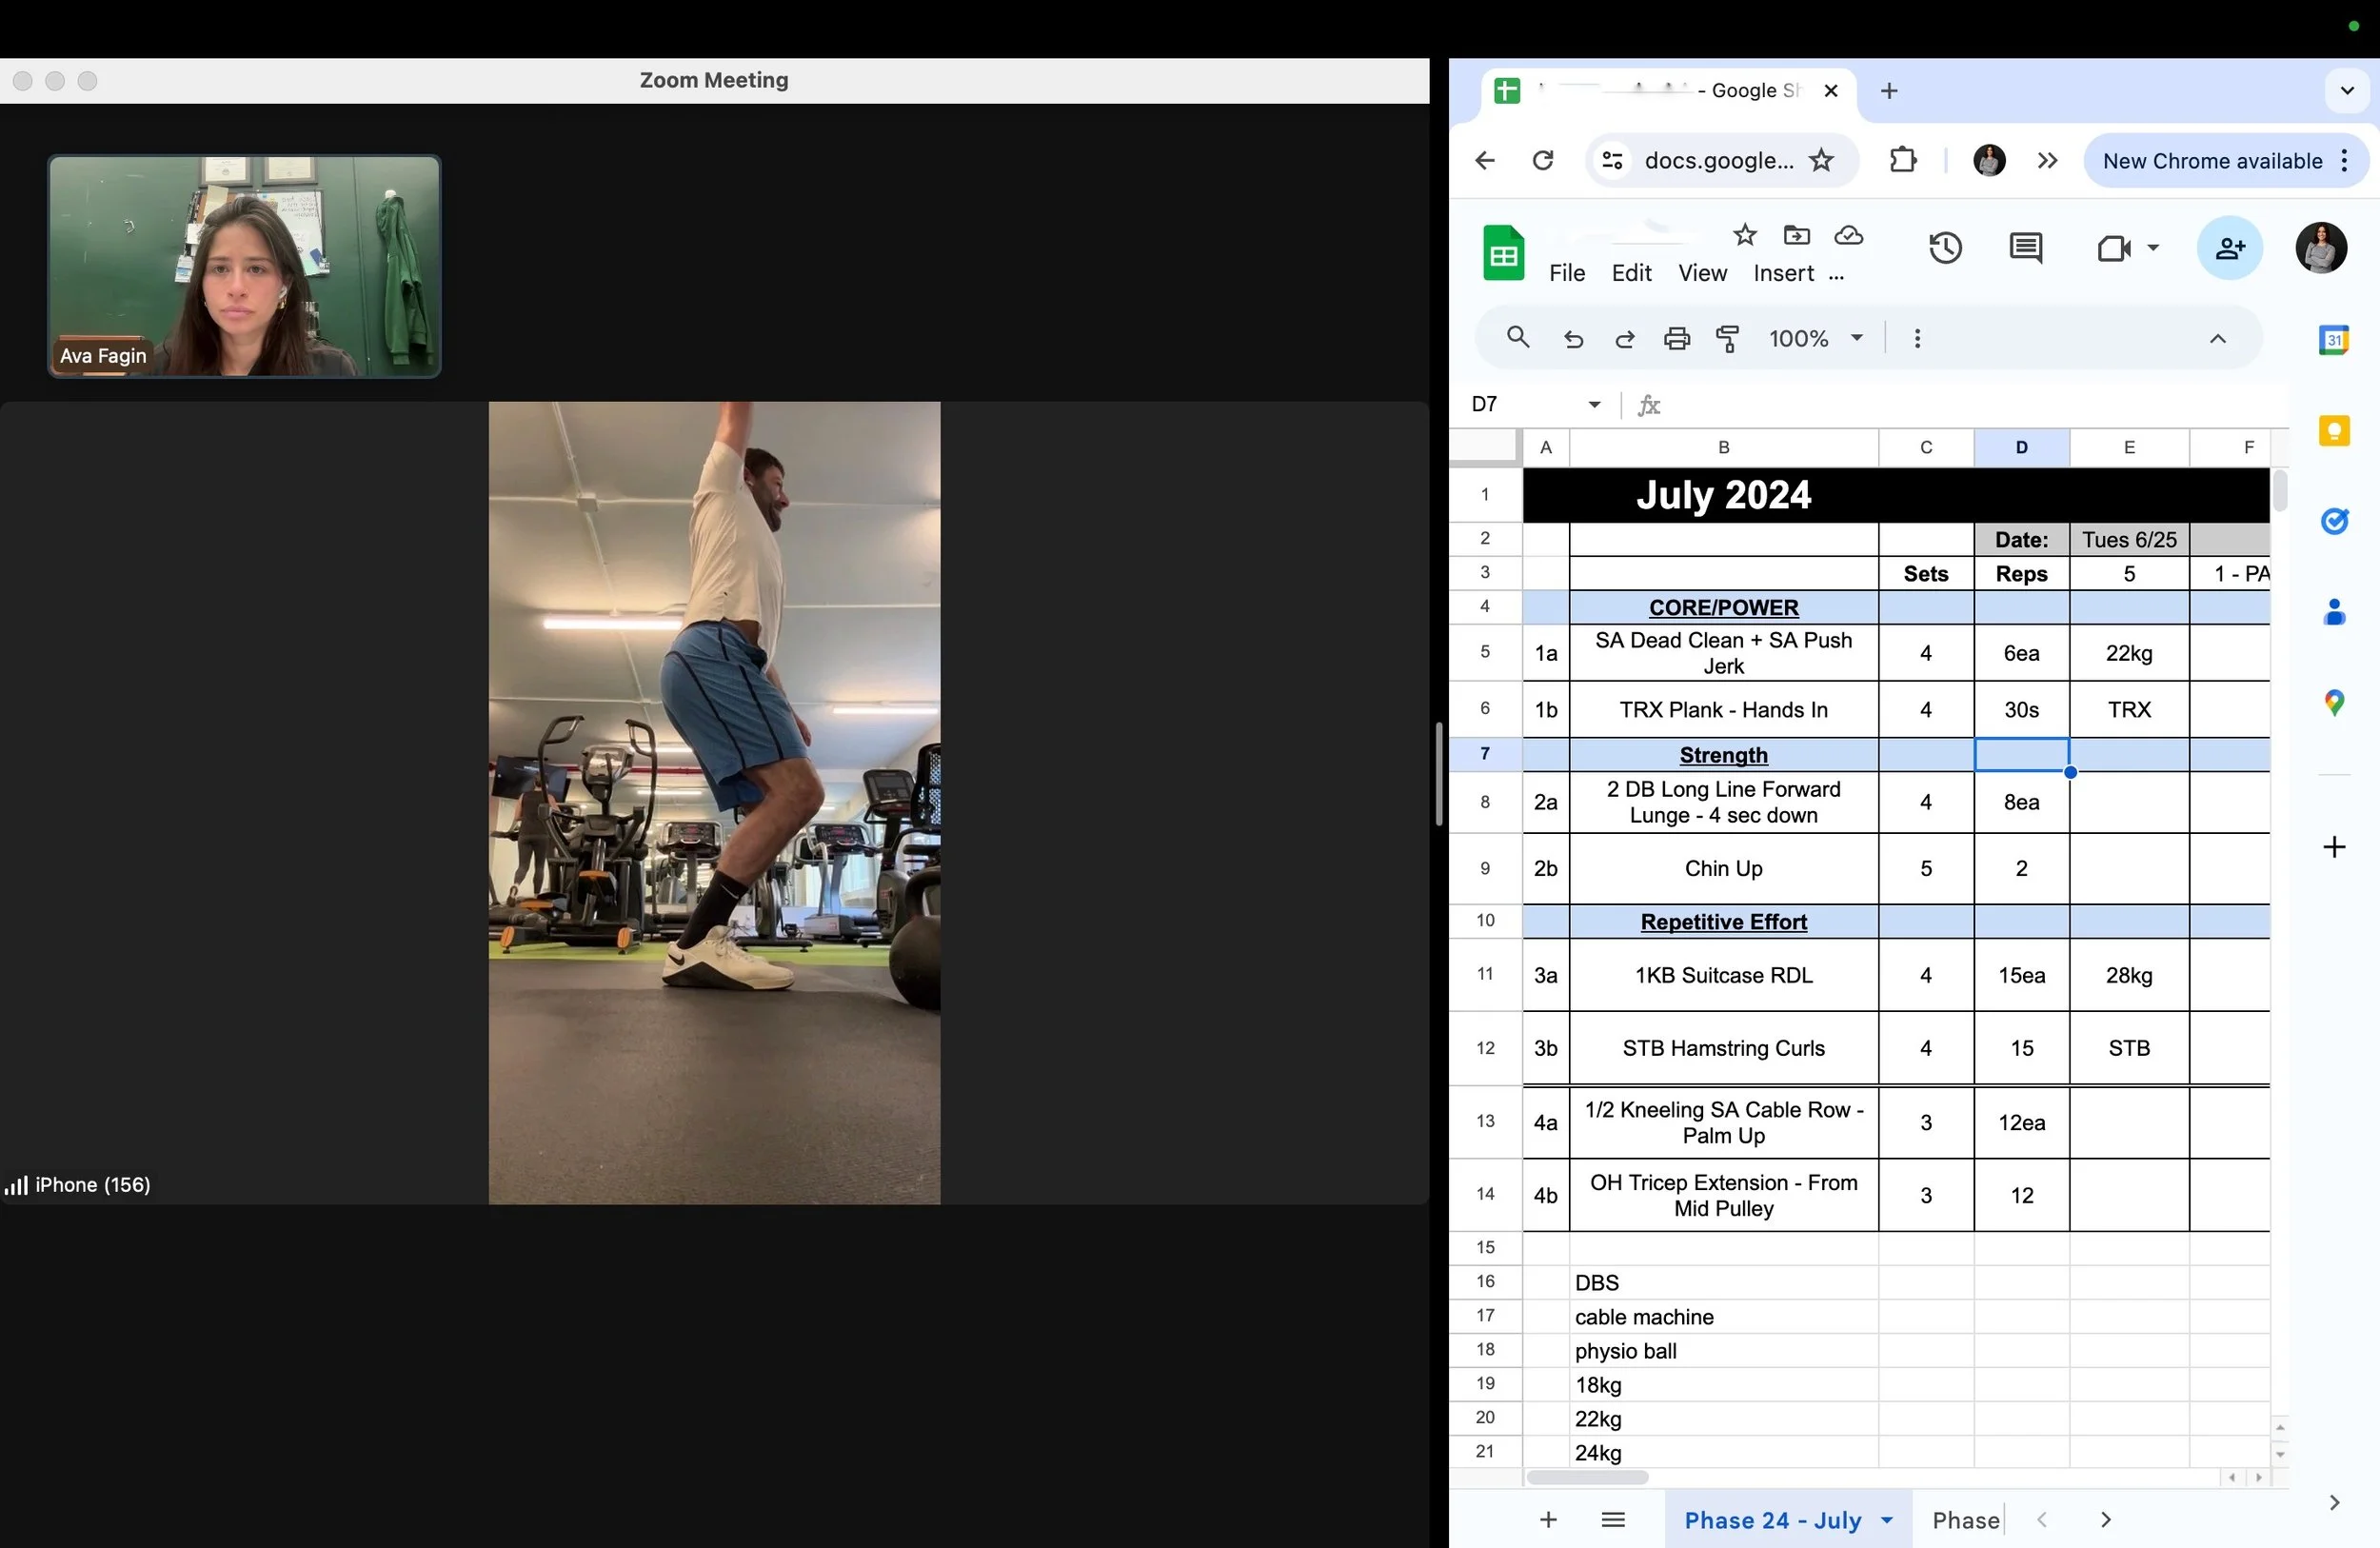Select Ava Fagin video thumbnail
Image resolution: width=2380 pixels, height=1548 pixels.
click(x=244, y=266)
